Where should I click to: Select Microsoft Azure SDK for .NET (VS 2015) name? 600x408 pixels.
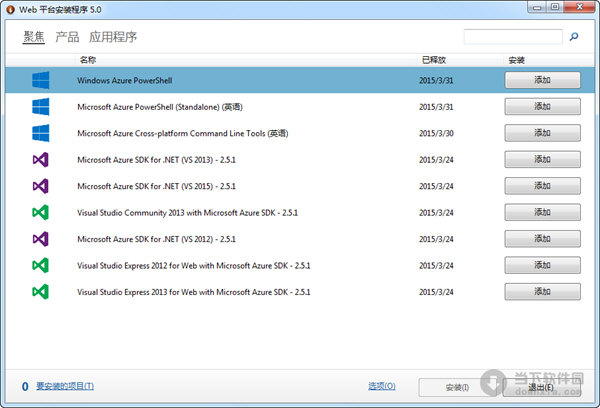pyautogui.click(x=157, y=186)
